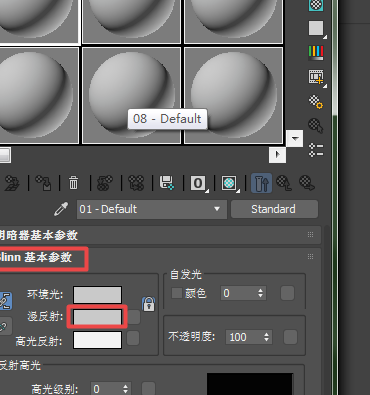Open Make Preview filmstrip icon
This screenshot has width=370, height=395.
tap(316, 77)
